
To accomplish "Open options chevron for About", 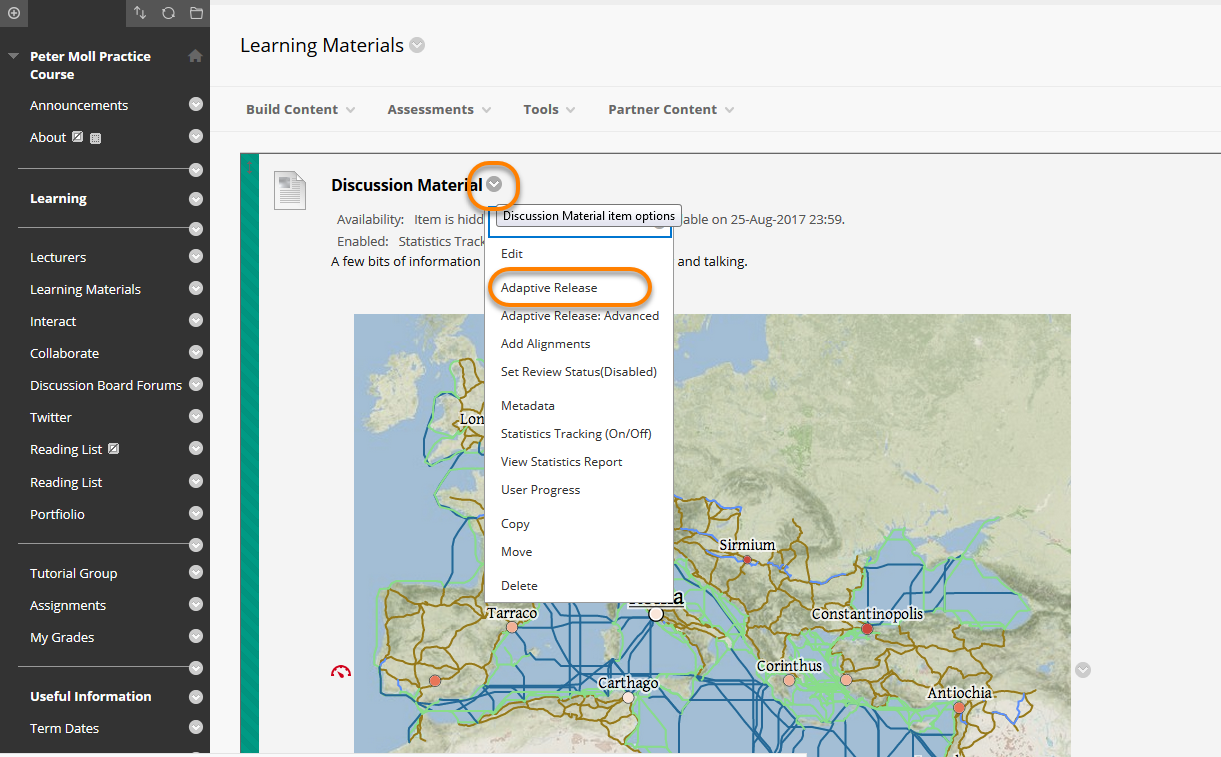I will 196,136.
